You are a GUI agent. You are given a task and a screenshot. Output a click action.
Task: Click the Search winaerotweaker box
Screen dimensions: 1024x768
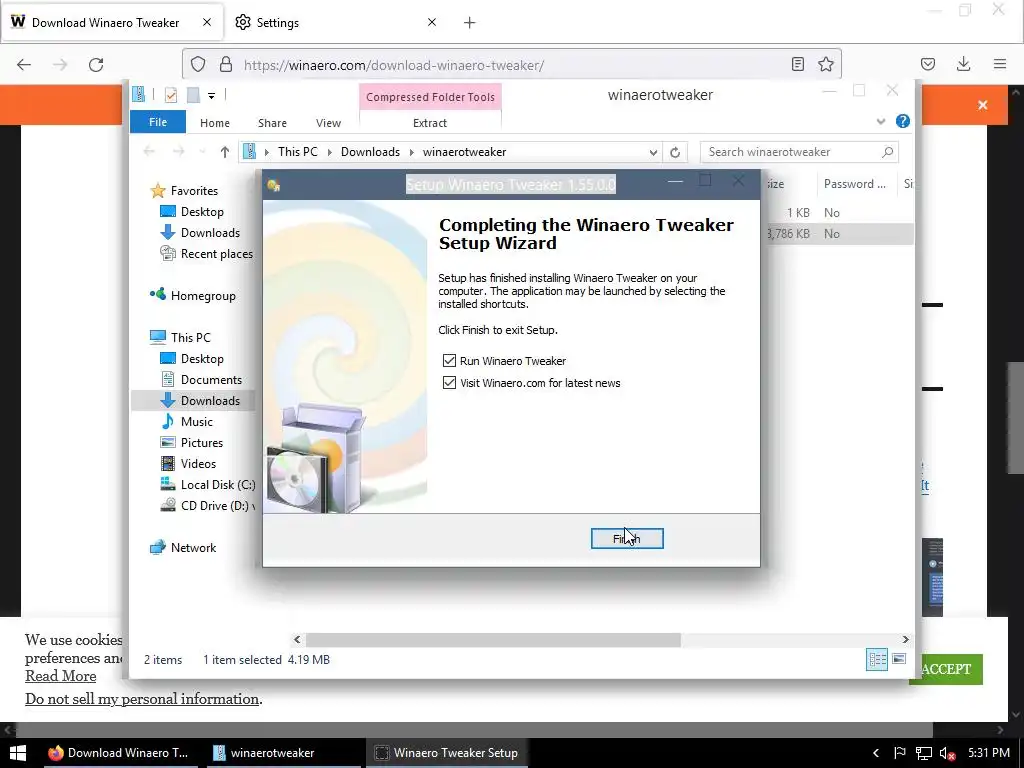[x=798, y=152]
